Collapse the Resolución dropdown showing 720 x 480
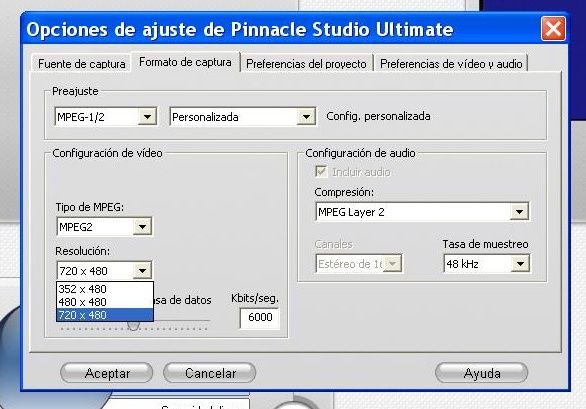 pos(104,270)
